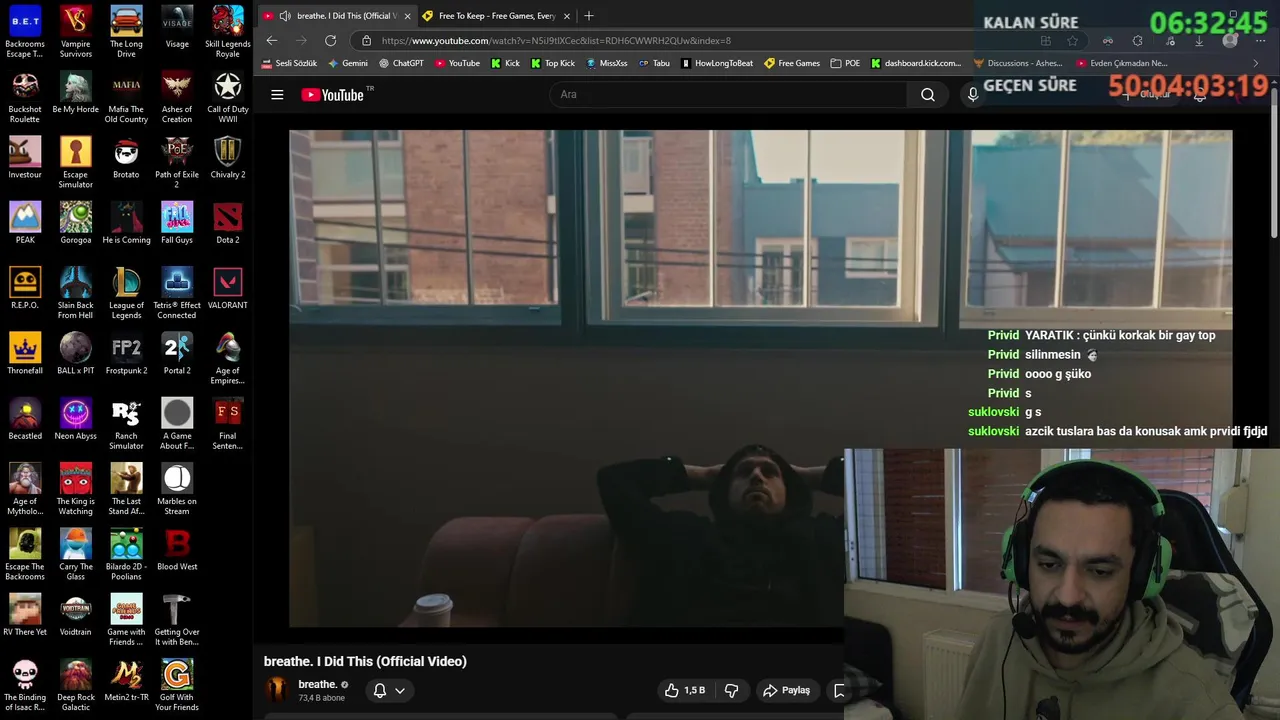Open the Gemini bookmark

[347, 63]
